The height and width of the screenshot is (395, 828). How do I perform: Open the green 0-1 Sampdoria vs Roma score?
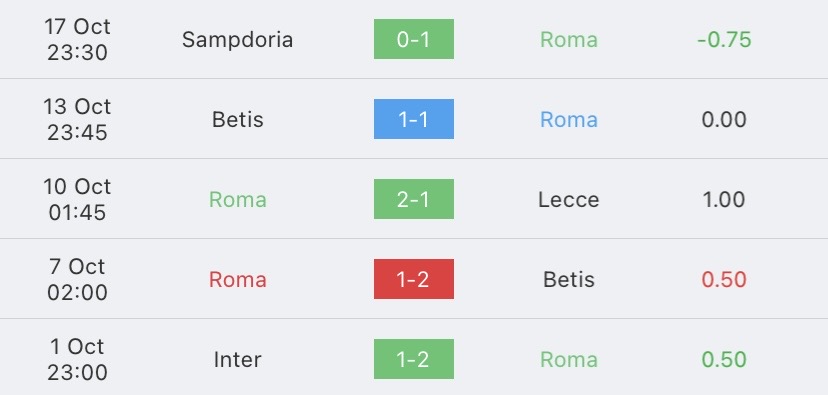pyautogui.click(x=413, y=39)
